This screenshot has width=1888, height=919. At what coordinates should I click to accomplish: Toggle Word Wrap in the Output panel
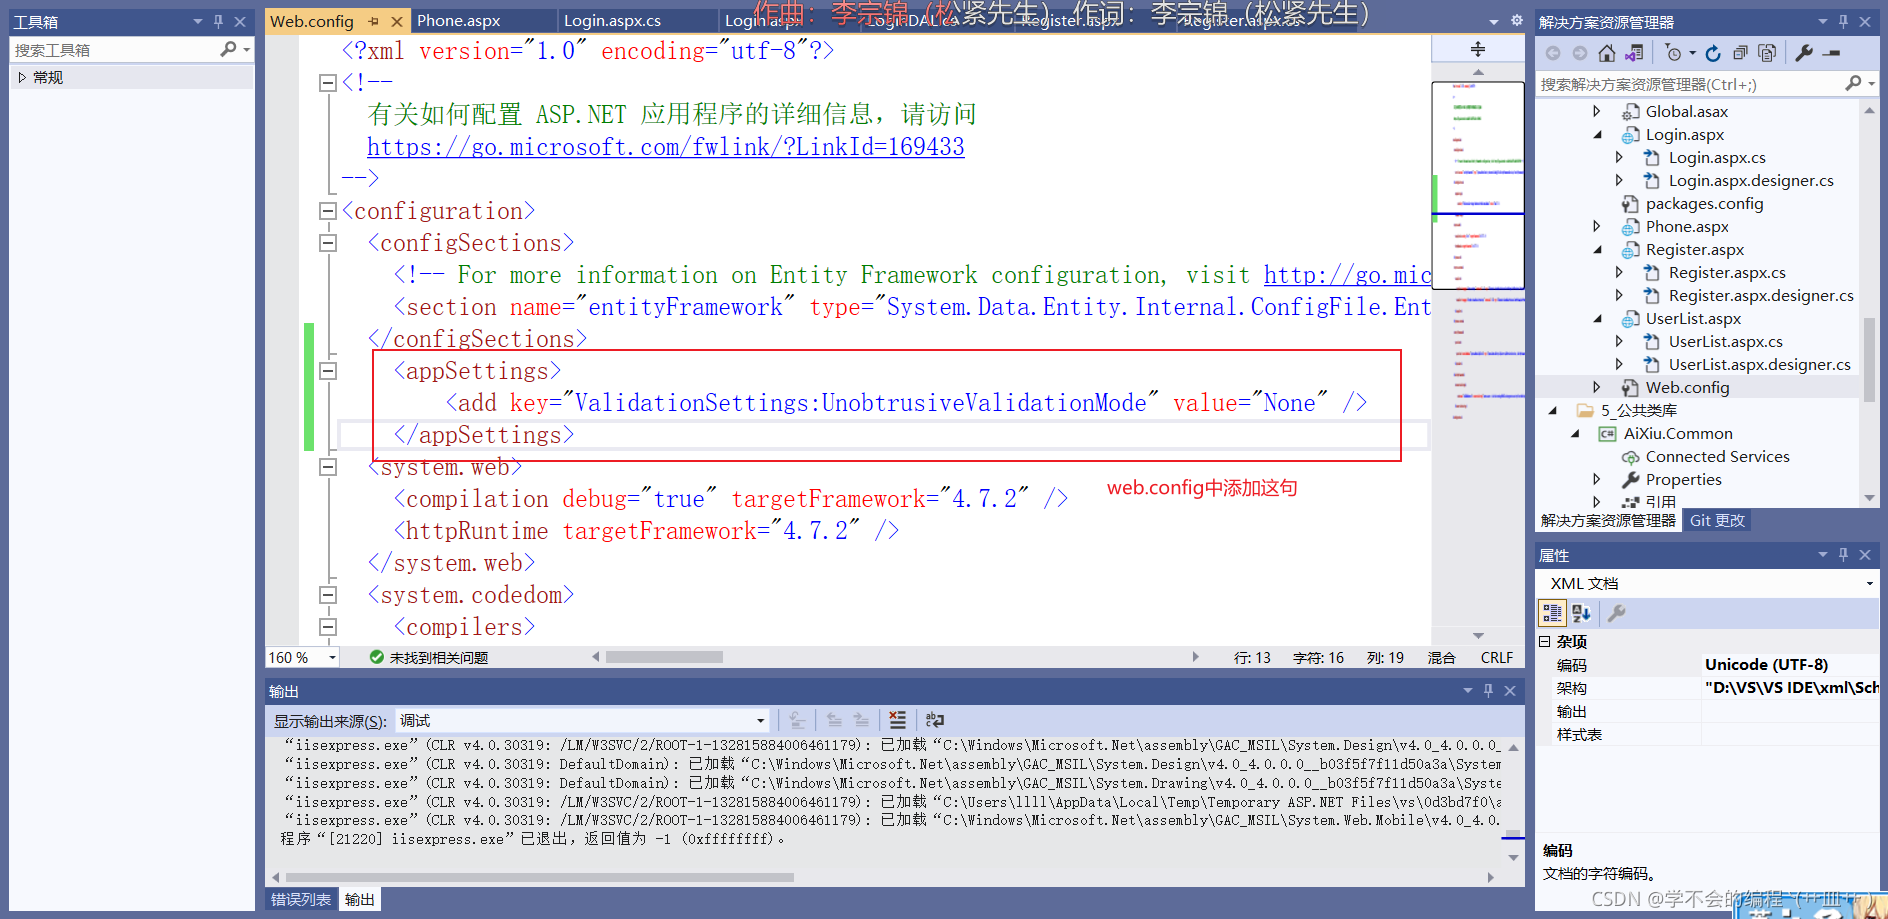coord(935,721)
